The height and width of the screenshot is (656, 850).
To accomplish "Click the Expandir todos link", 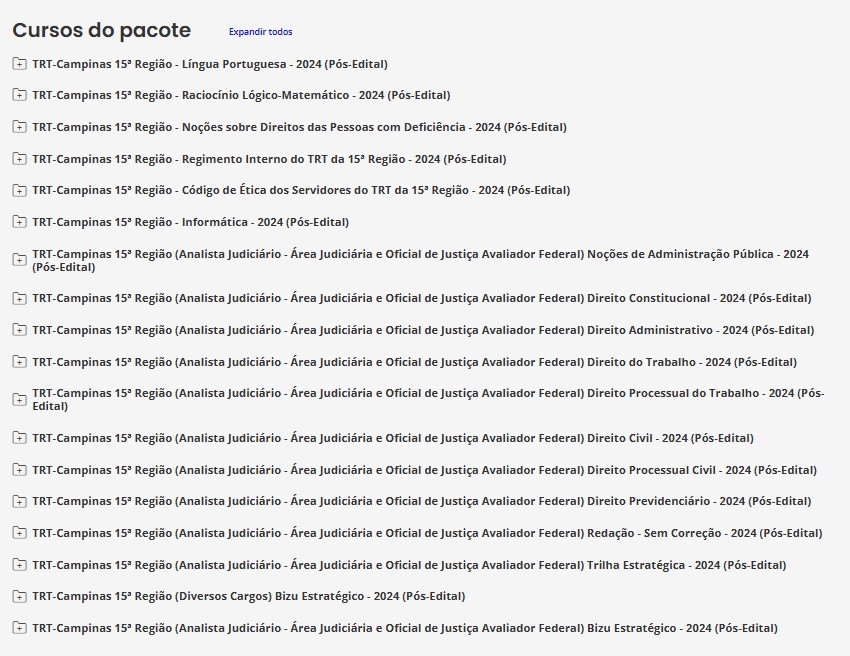I will point(260,32).
